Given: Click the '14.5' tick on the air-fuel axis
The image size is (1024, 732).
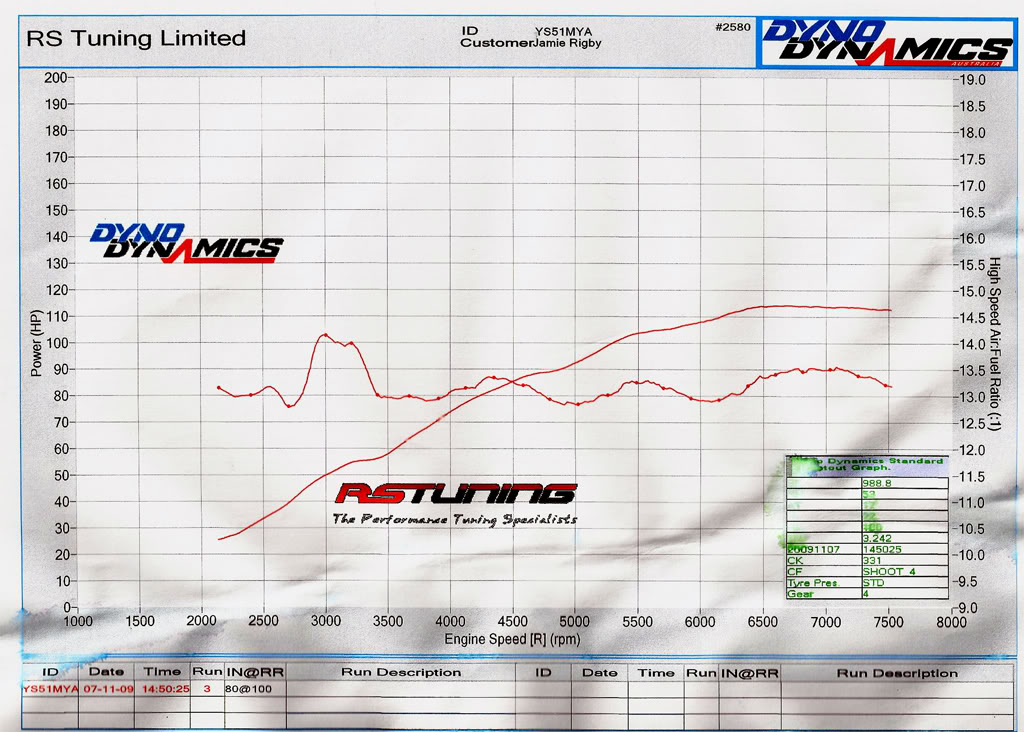Looking at the screenshot, I should [973, 318].
